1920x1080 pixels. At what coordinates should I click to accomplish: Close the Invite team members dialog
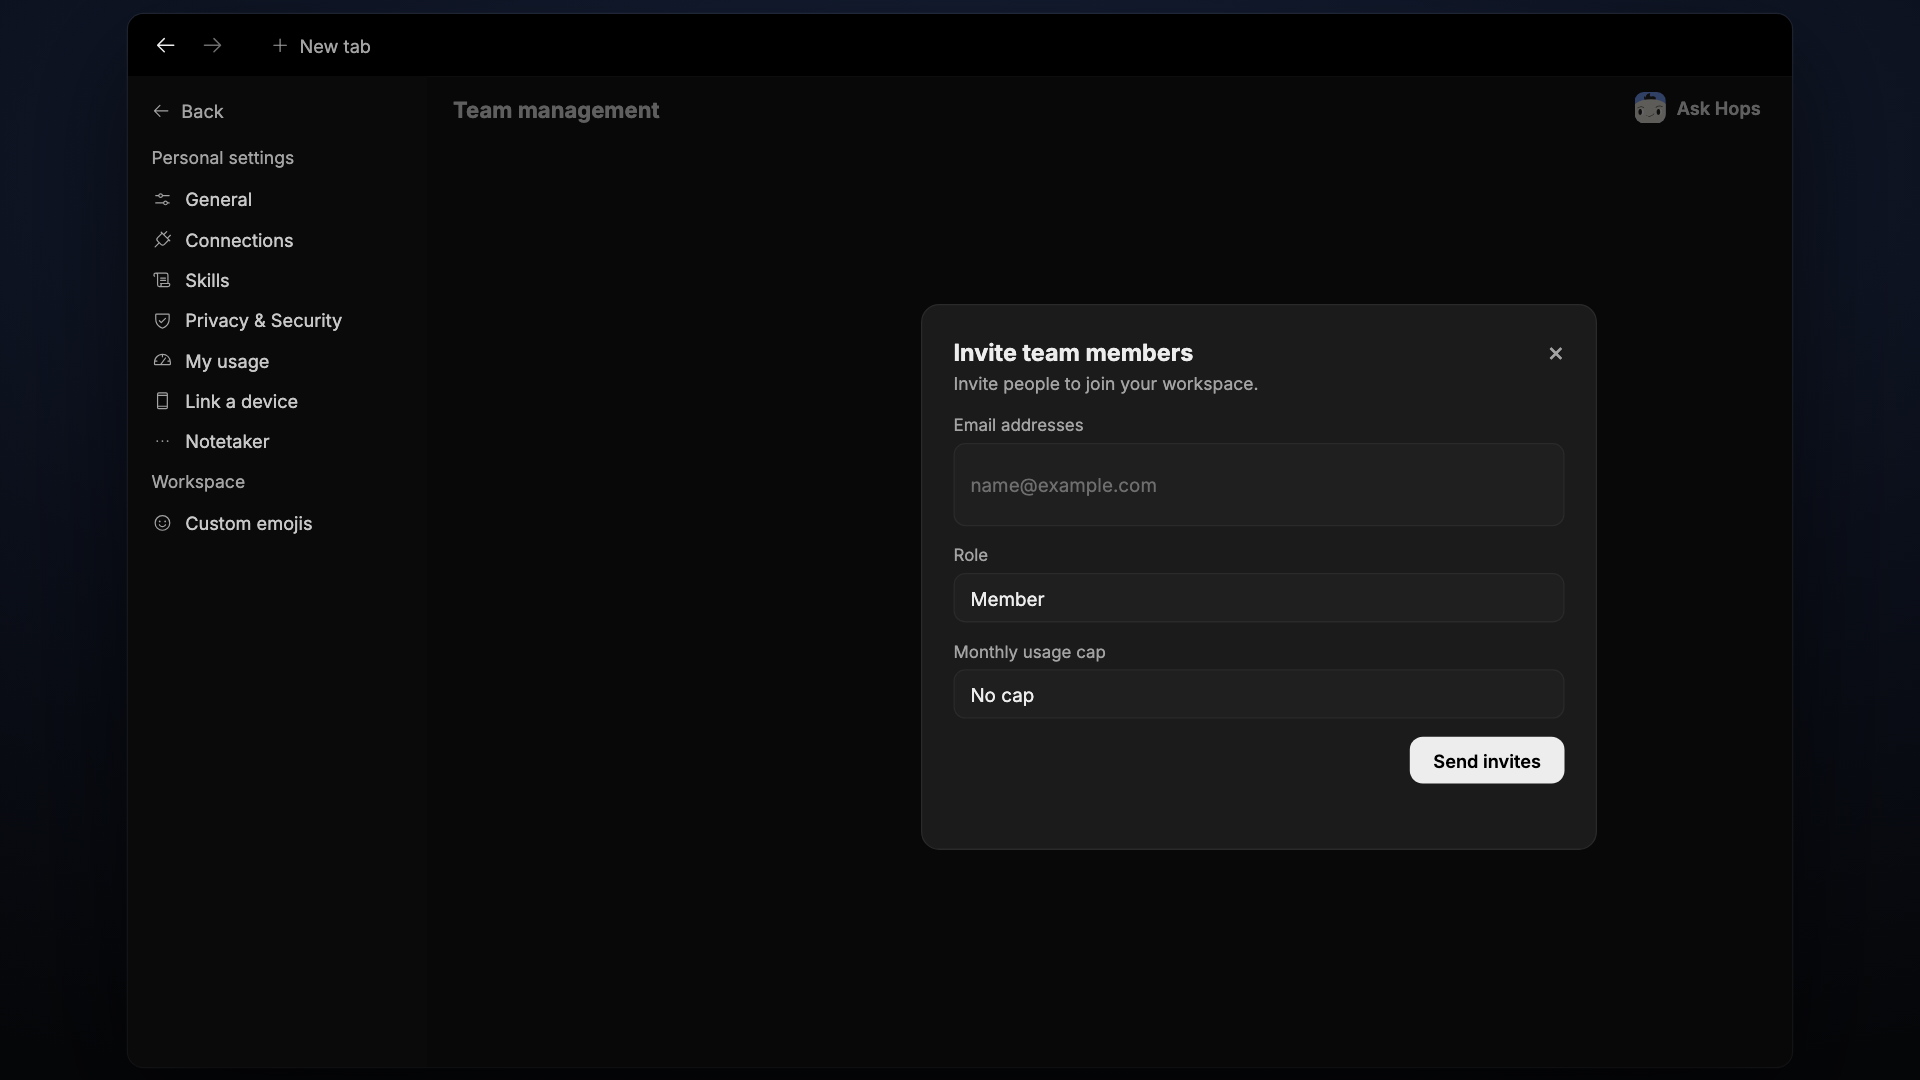tap(1555, 353)
